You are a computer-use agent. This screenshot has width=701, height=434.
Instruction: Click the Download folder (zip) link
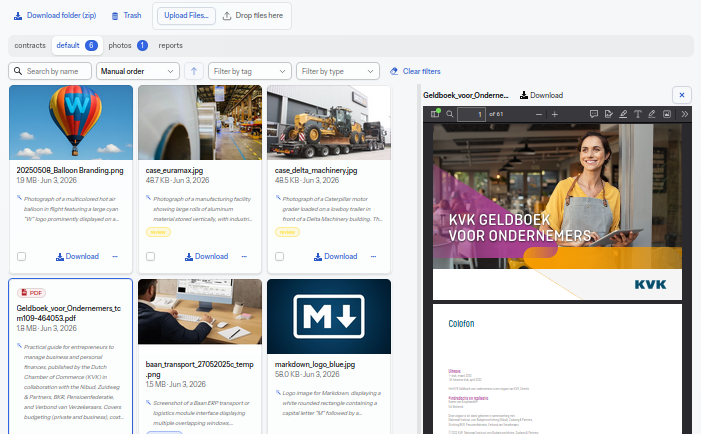click(x=55, y=16)
